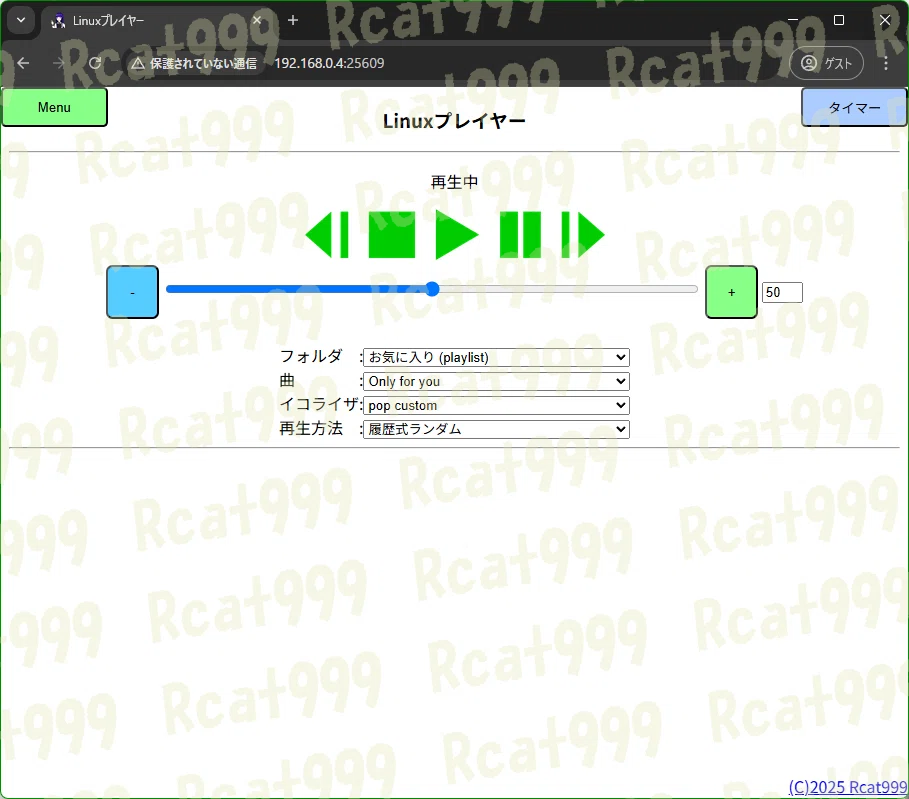Skip to the previous track
Viewport: 909px width, 799px height.
pos(327,235)
